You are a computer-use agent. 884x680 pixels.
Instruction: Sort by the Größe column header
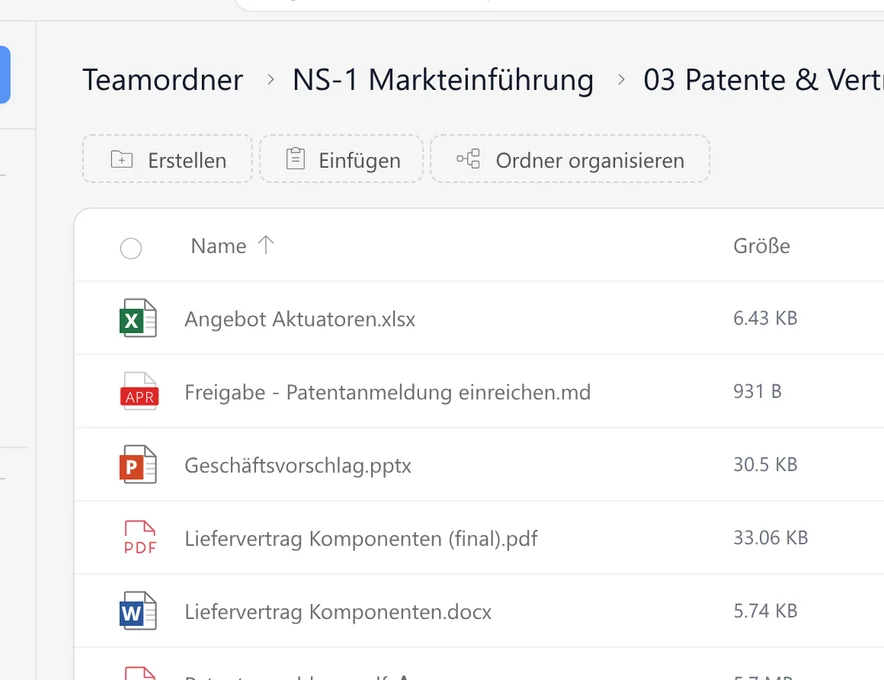pyautogui.click(x=762, y=246)
